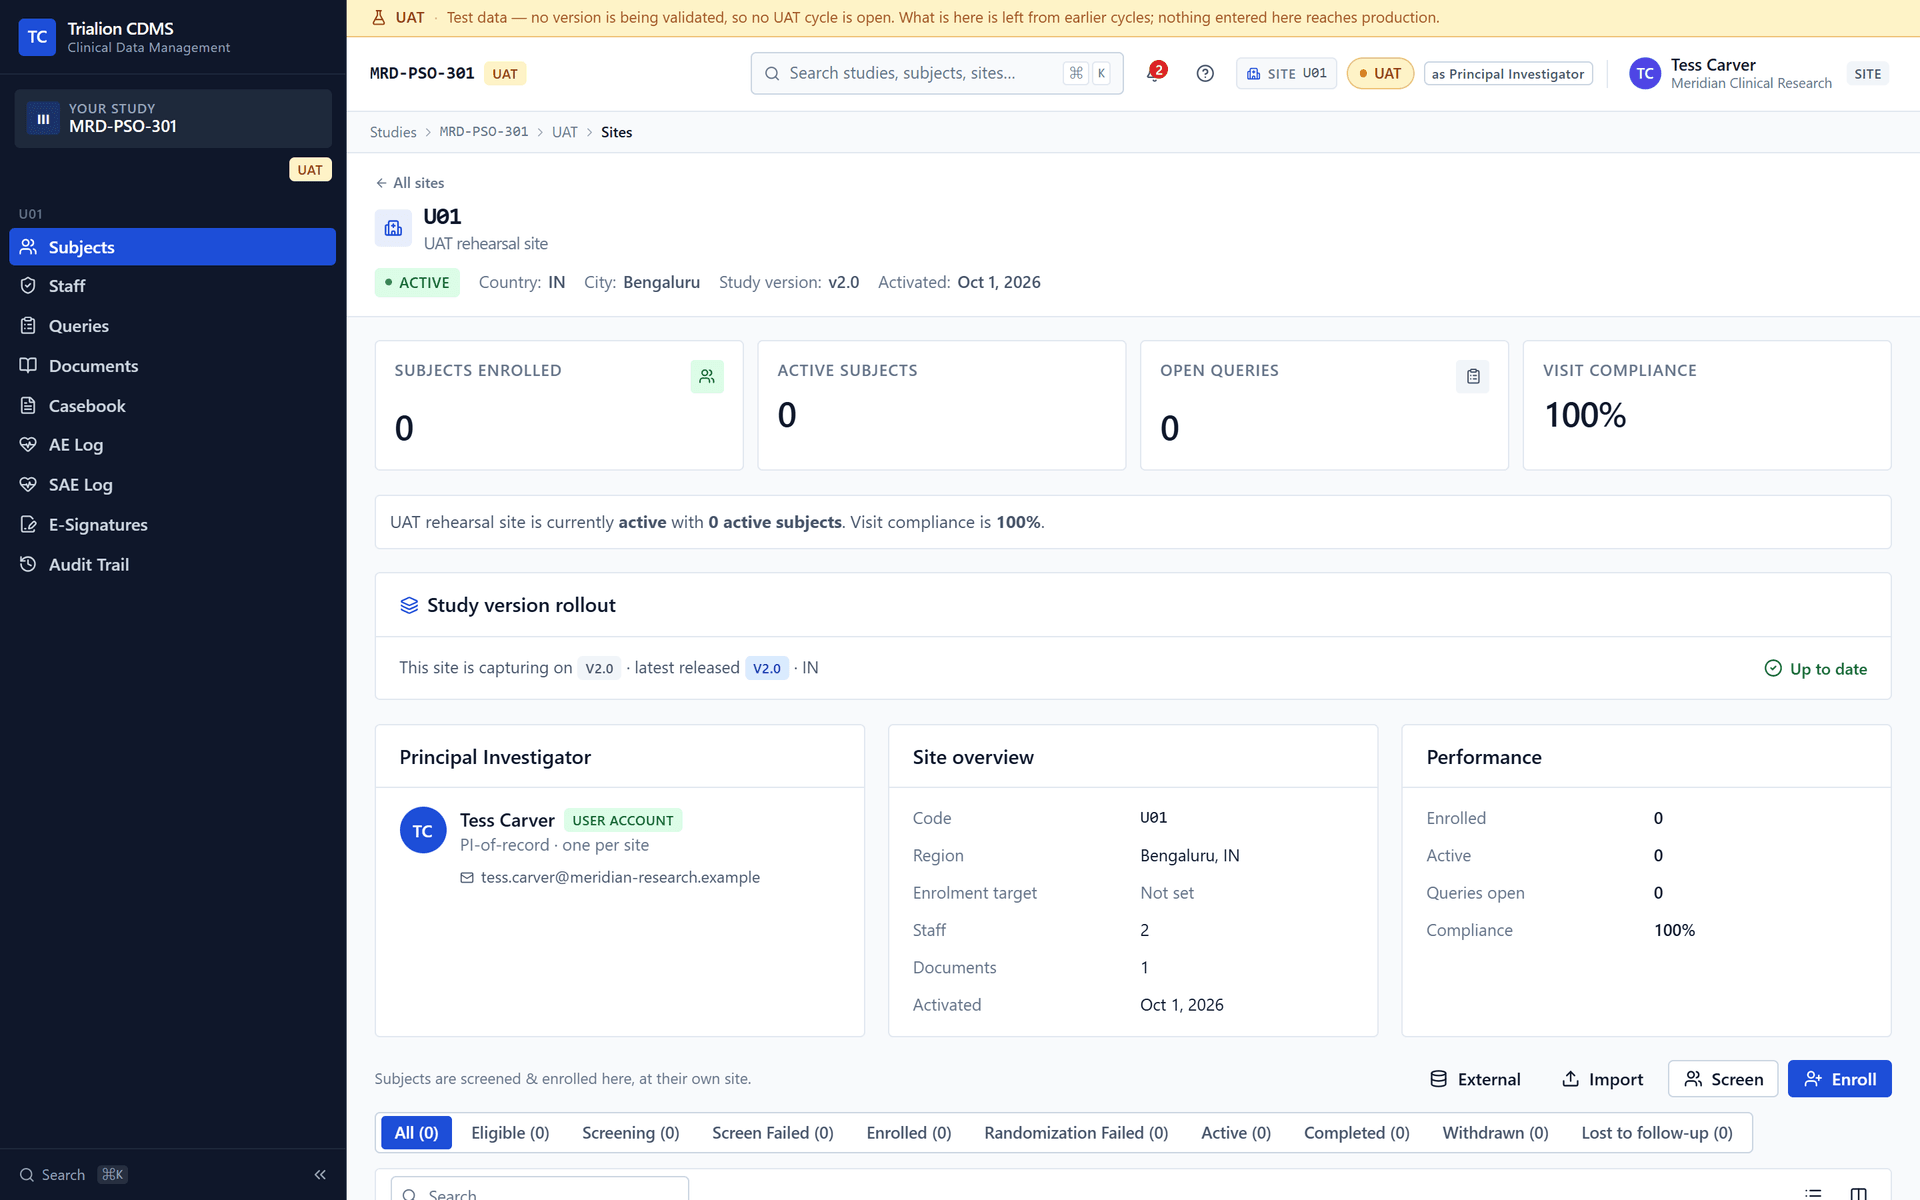
Task: Open Queries in the sidebar
Action: point(172,326)
